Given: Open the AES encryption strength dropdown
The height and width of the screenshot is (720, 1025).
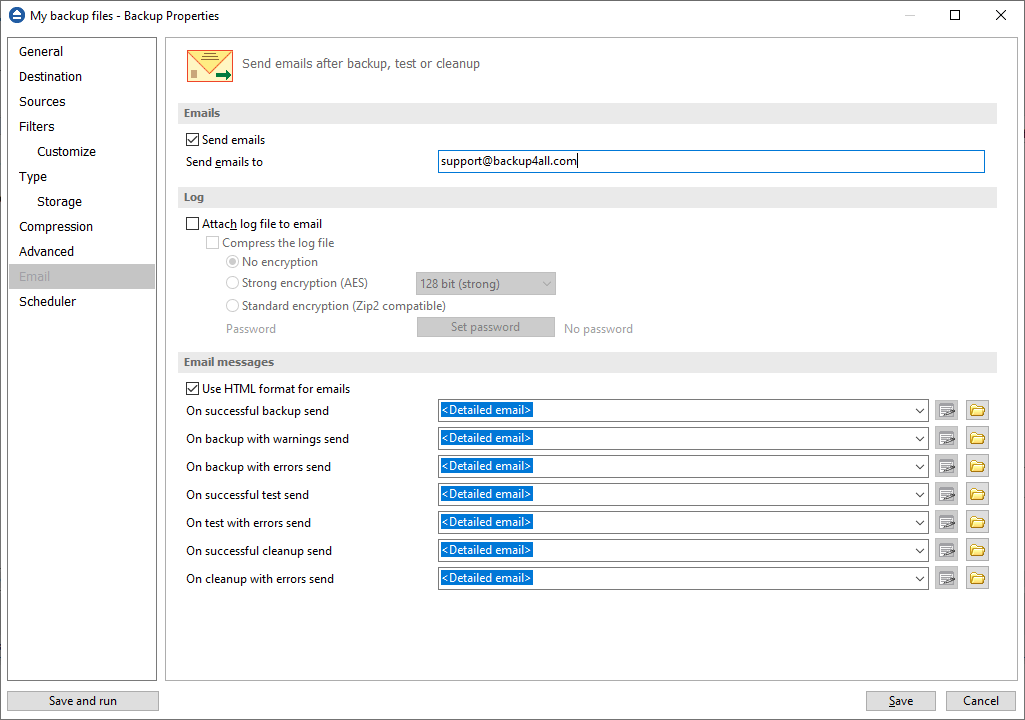Looking at the screenshot, I should (546, 283).
